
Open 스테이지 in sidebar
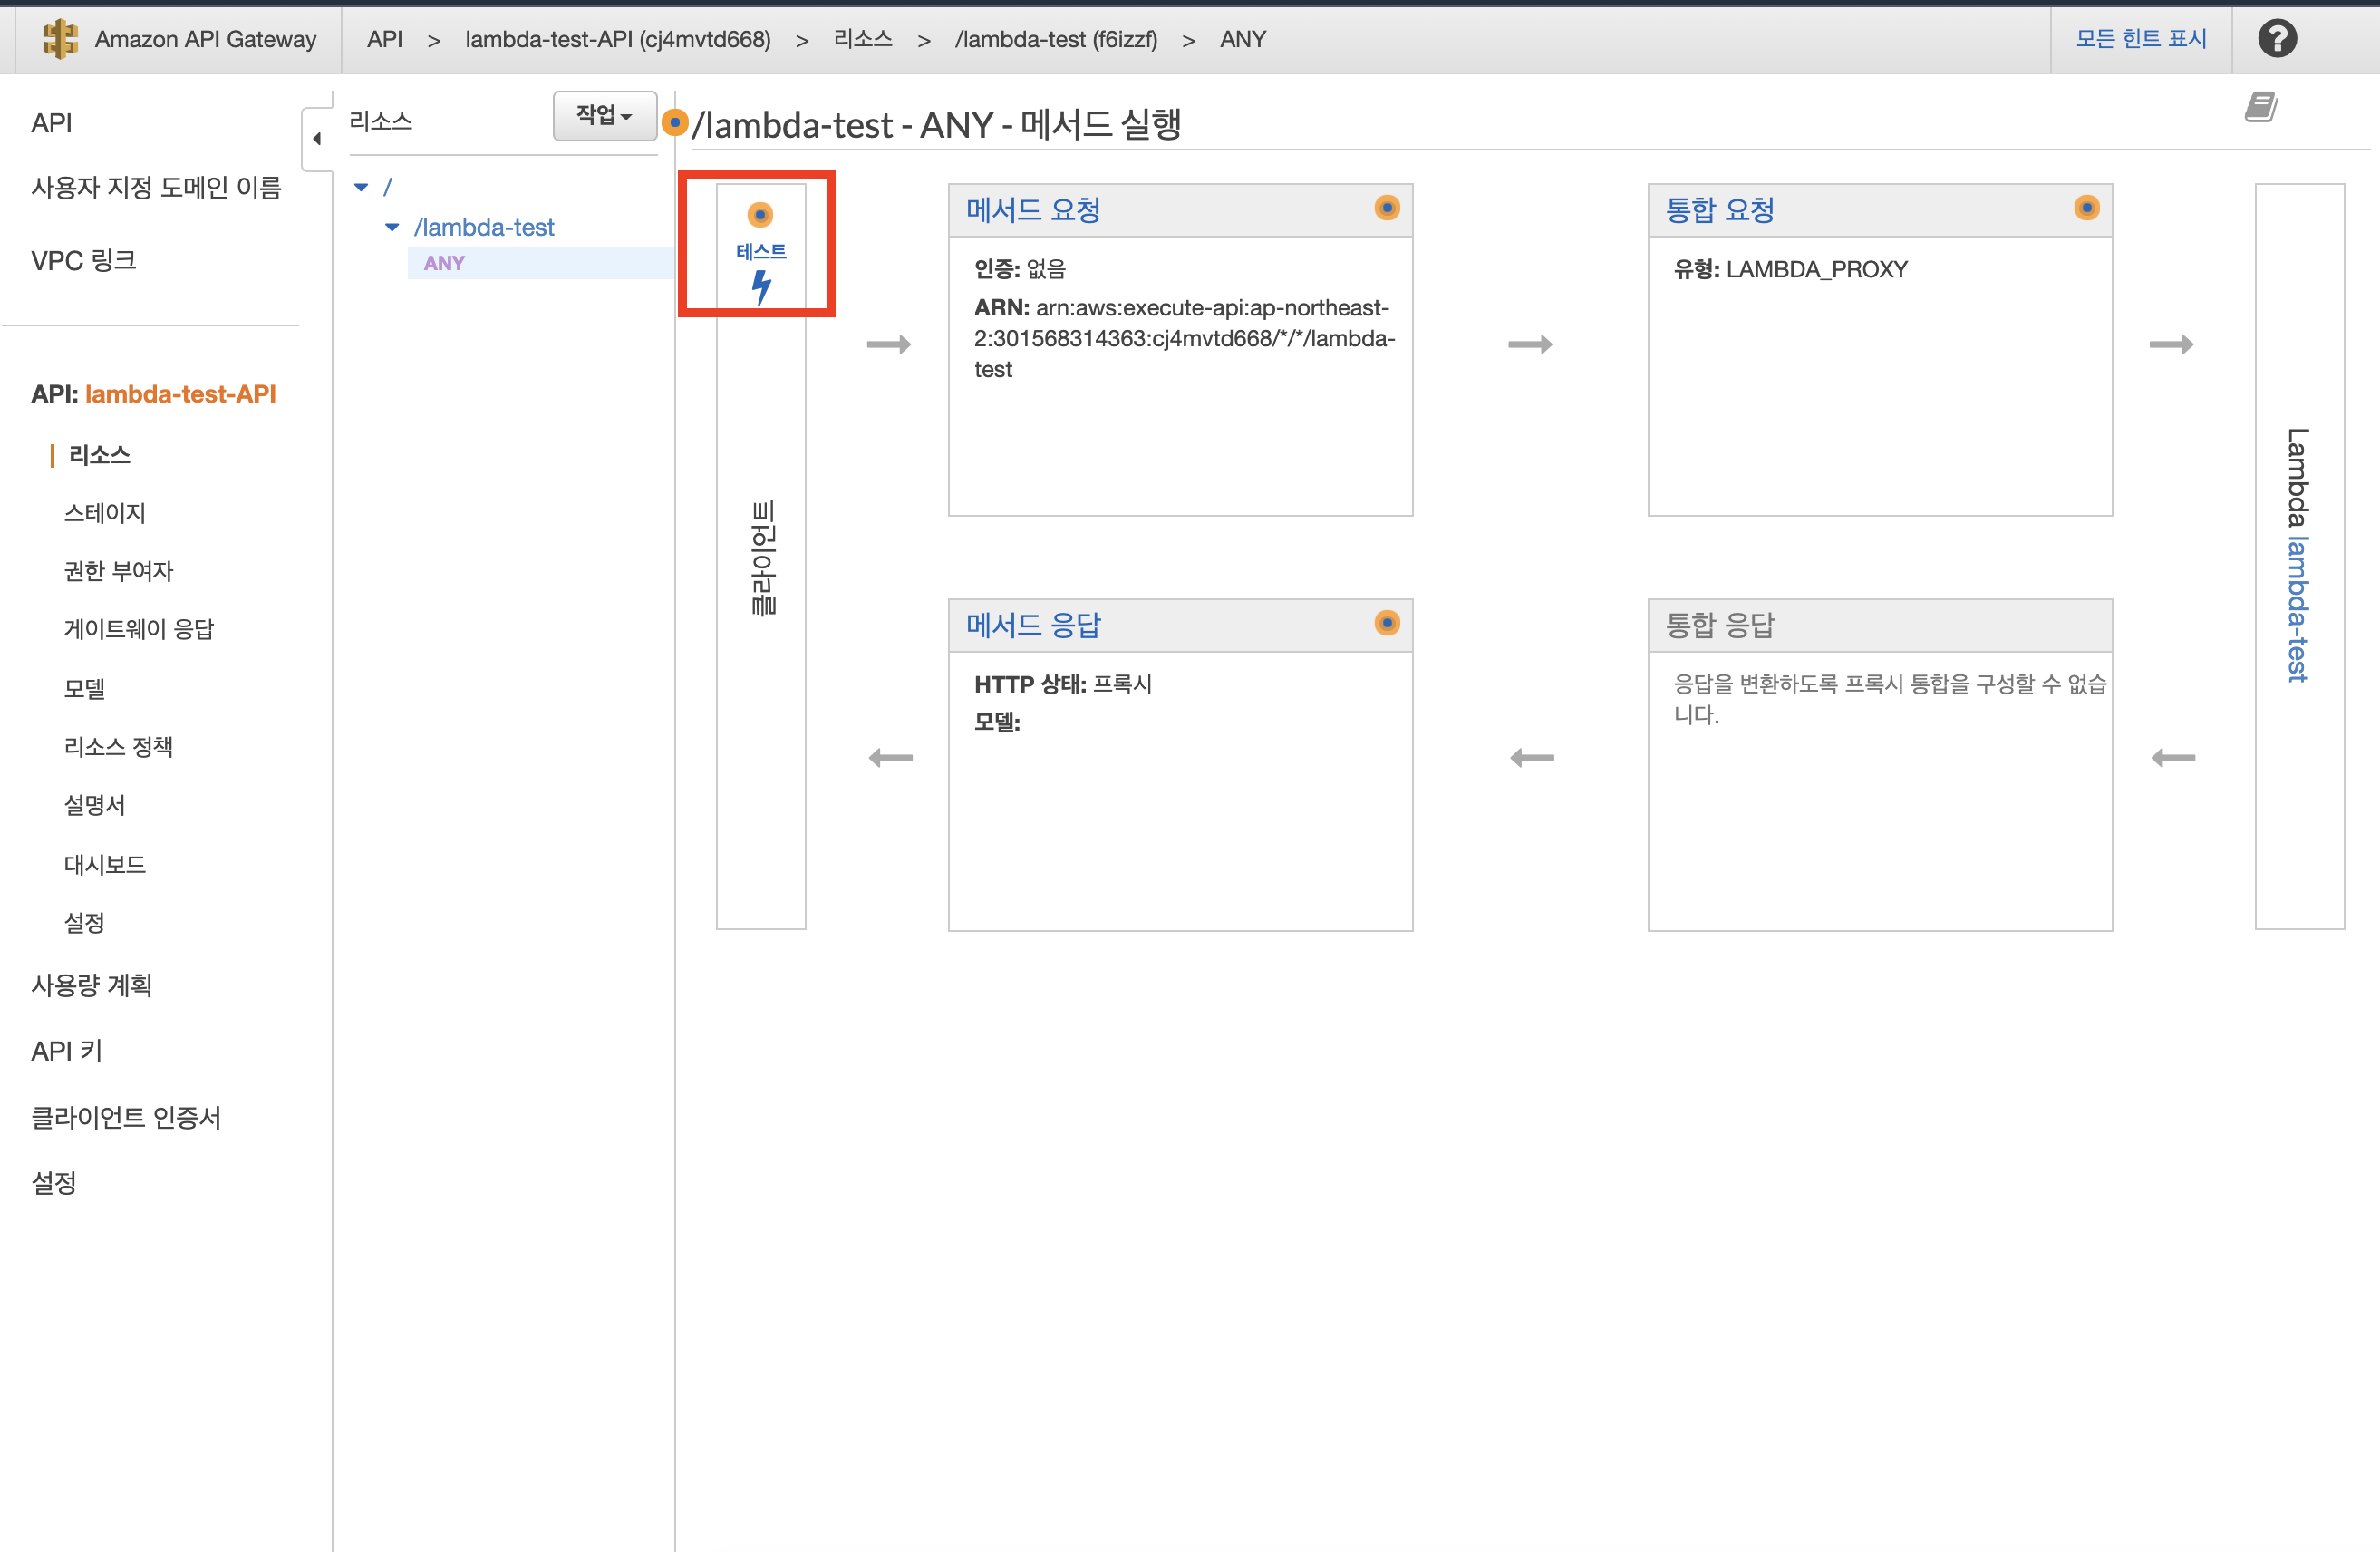105,513
